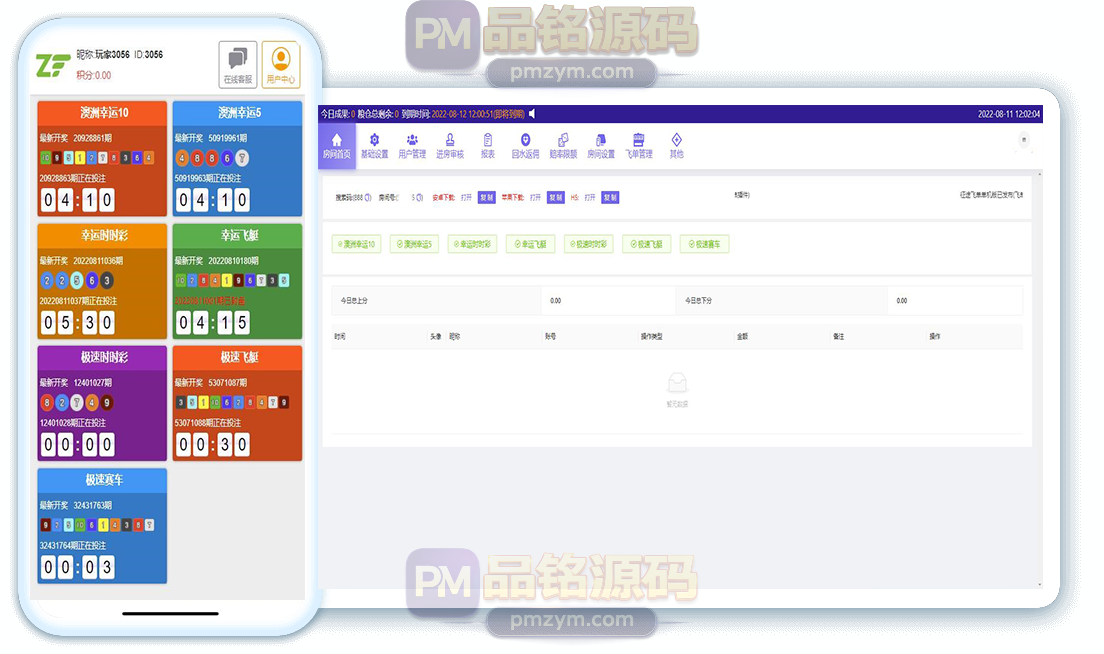The height and width of the screenshot is (654, 1104).
Task: Click the 时间 column header
Action: coord(340,337)
